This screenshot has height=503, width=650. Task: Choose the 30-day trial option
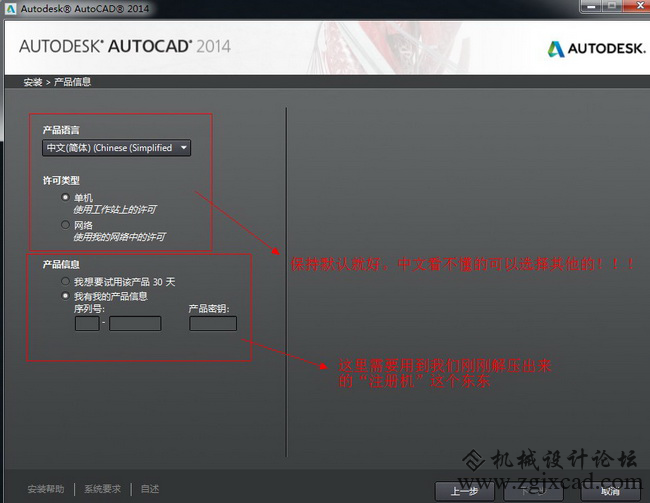tap(65, 282)
